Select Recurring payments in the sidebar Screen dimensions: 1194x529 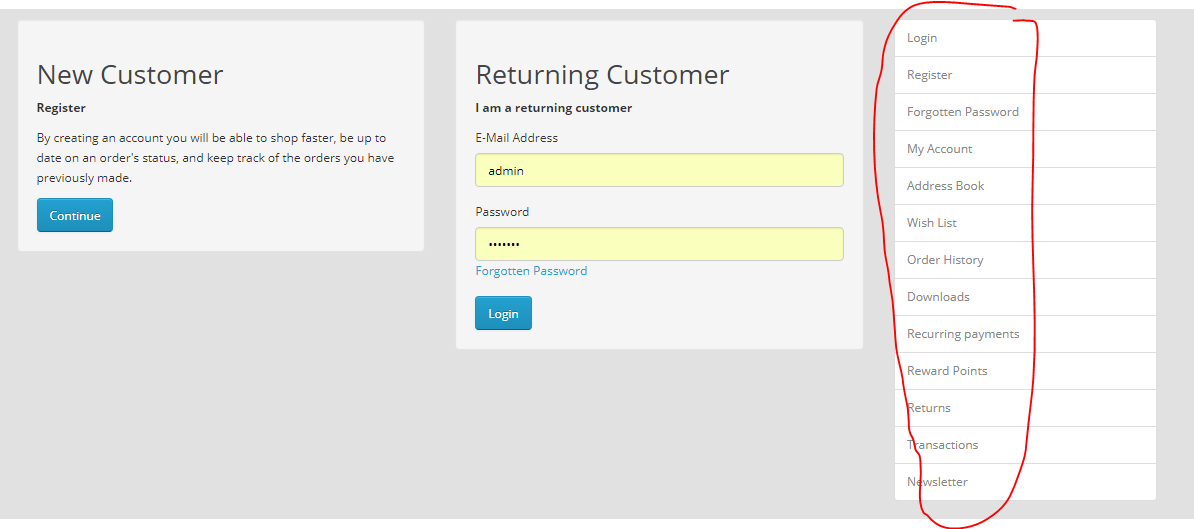[1025, 334]
